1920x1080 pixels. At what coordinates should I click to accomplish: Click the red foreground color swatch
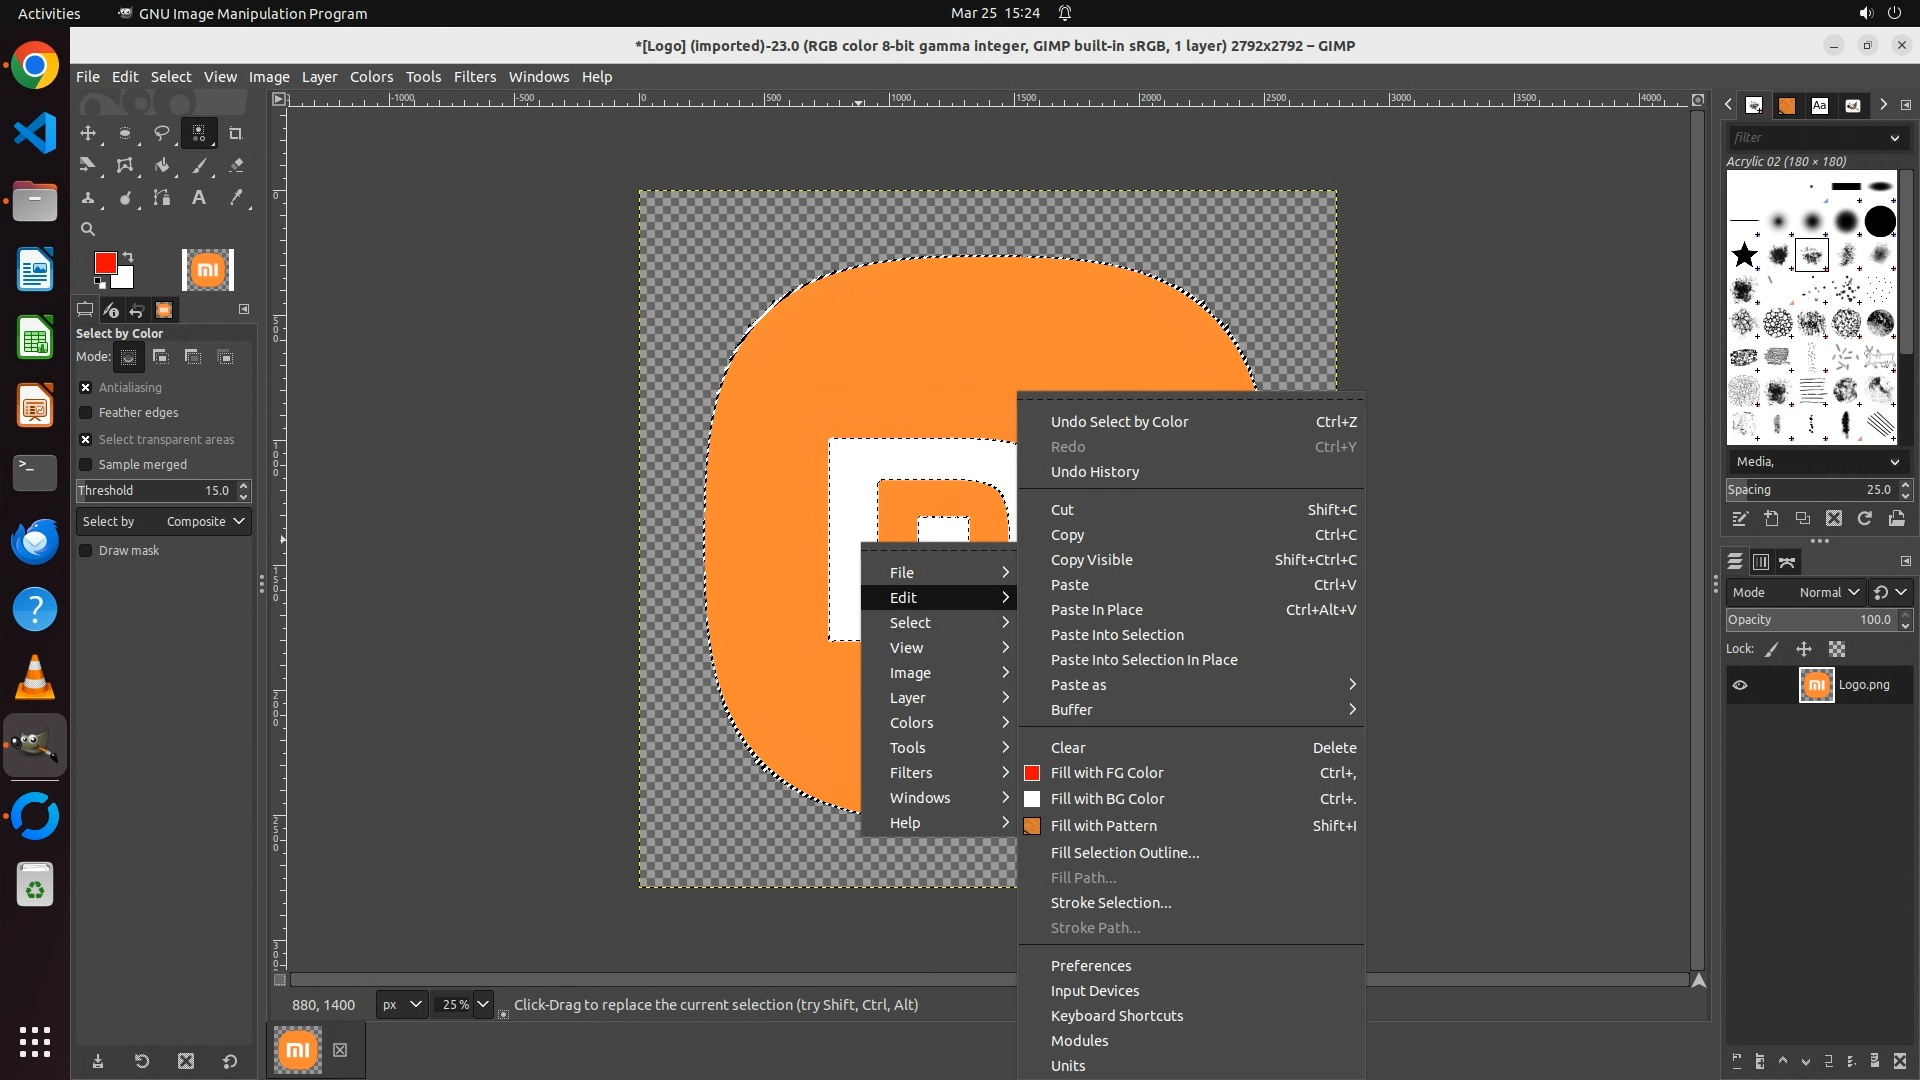coord(104,263)
